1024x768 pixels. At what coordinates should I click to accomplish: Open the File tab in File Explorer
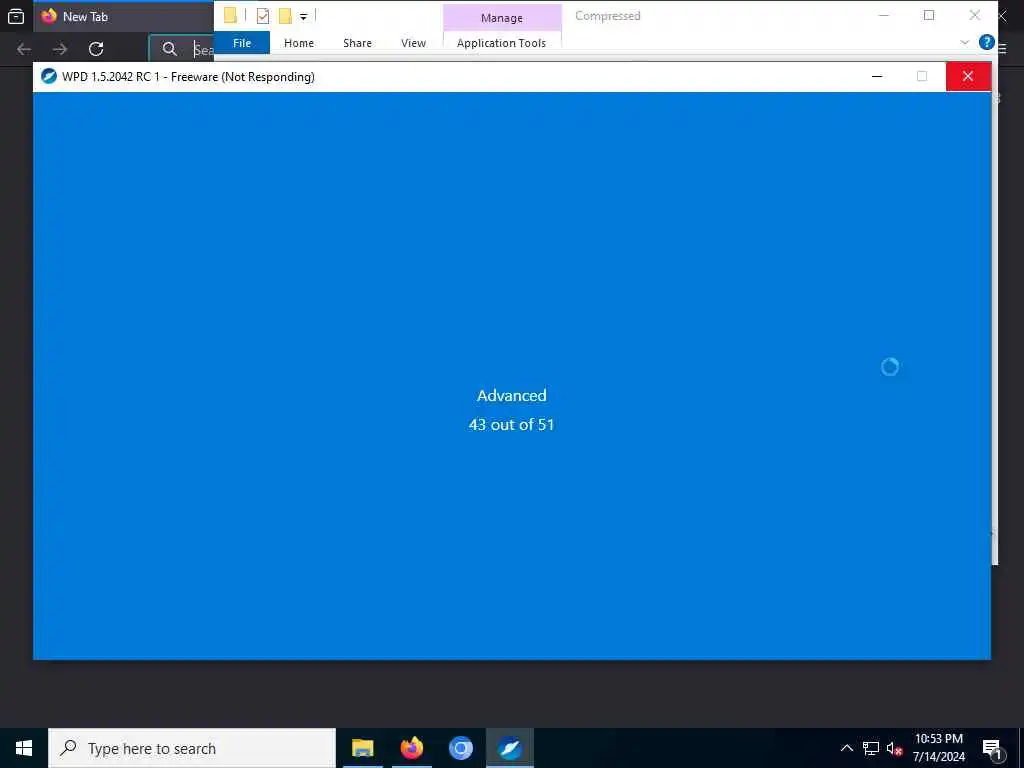pos(242,43)
